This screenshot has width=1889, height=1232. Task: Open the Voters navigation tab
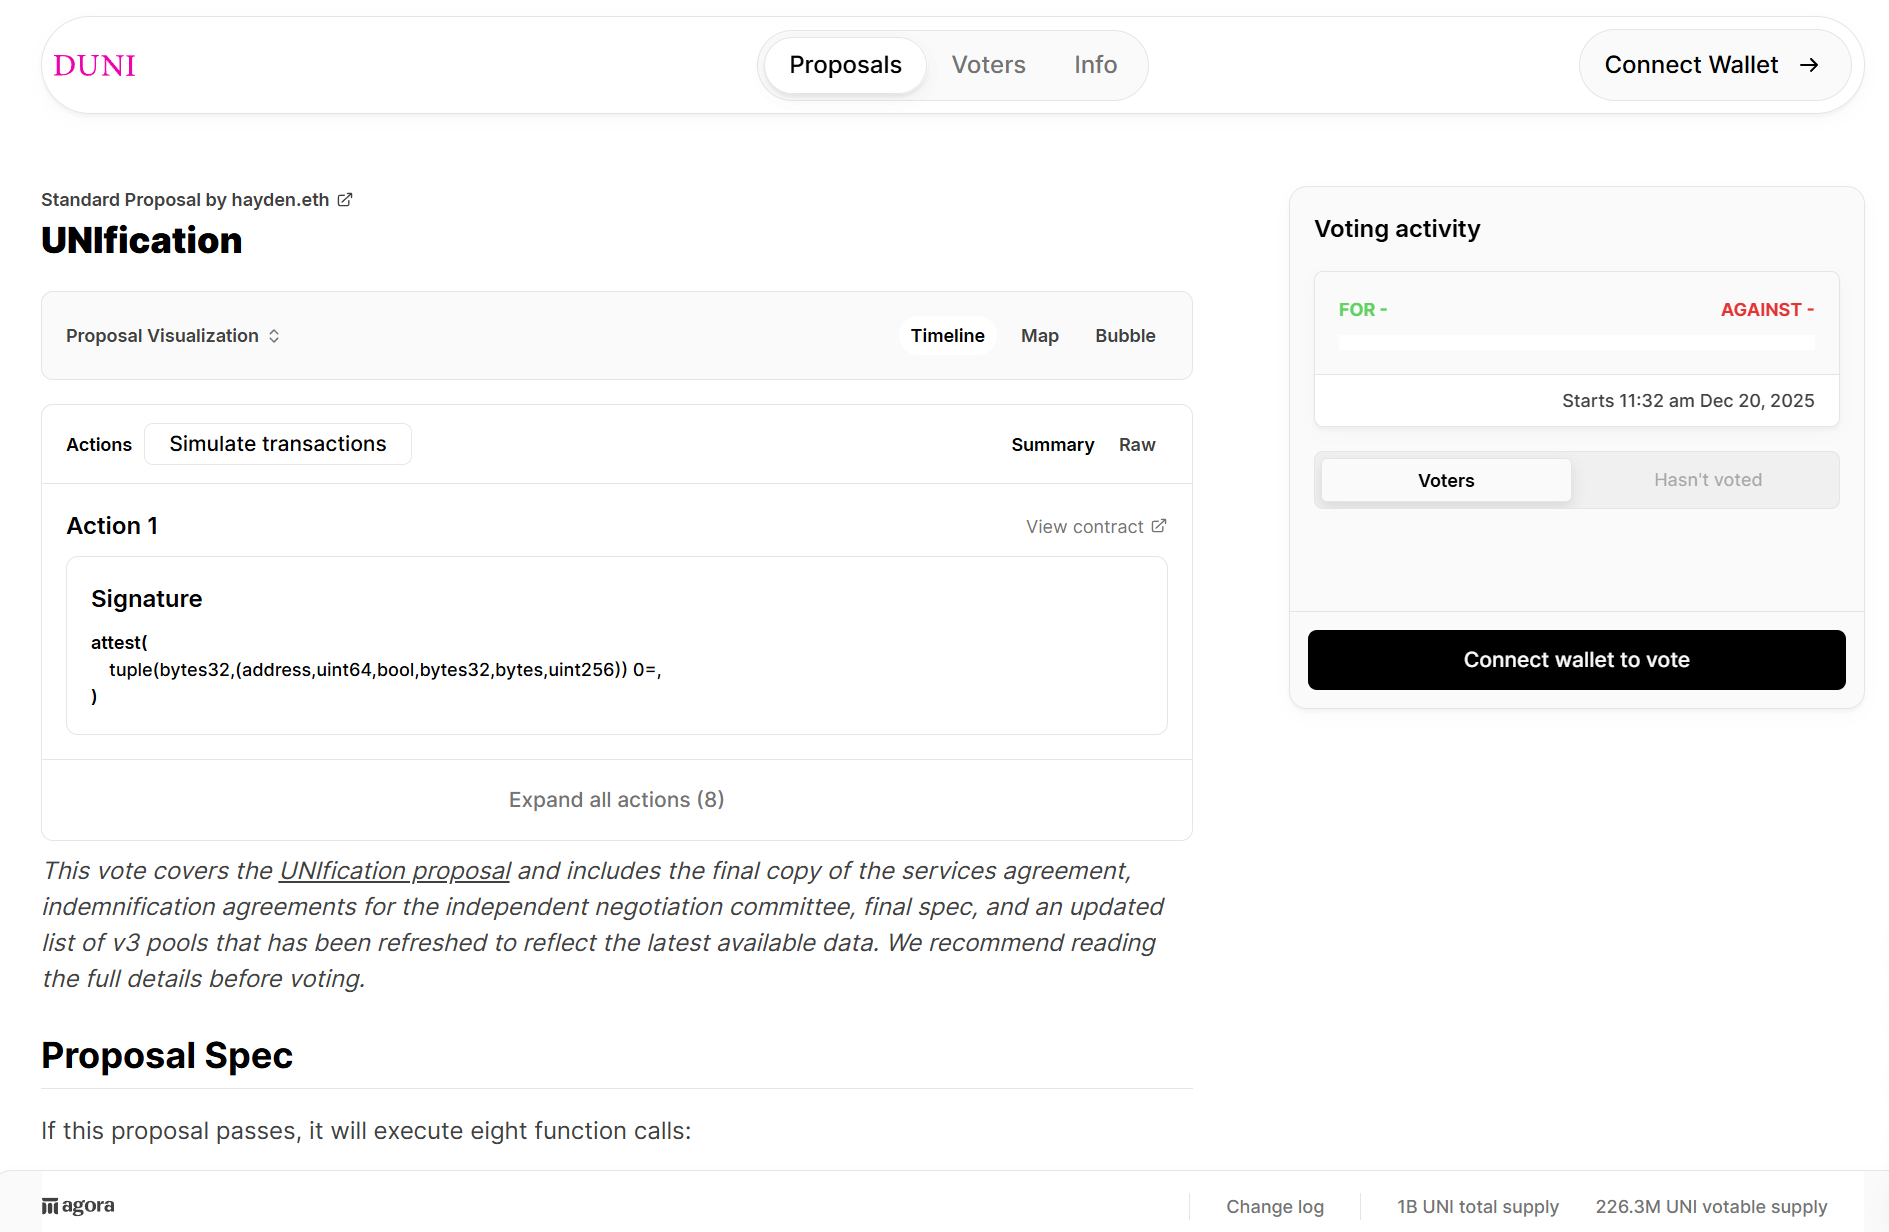(988, 65)
